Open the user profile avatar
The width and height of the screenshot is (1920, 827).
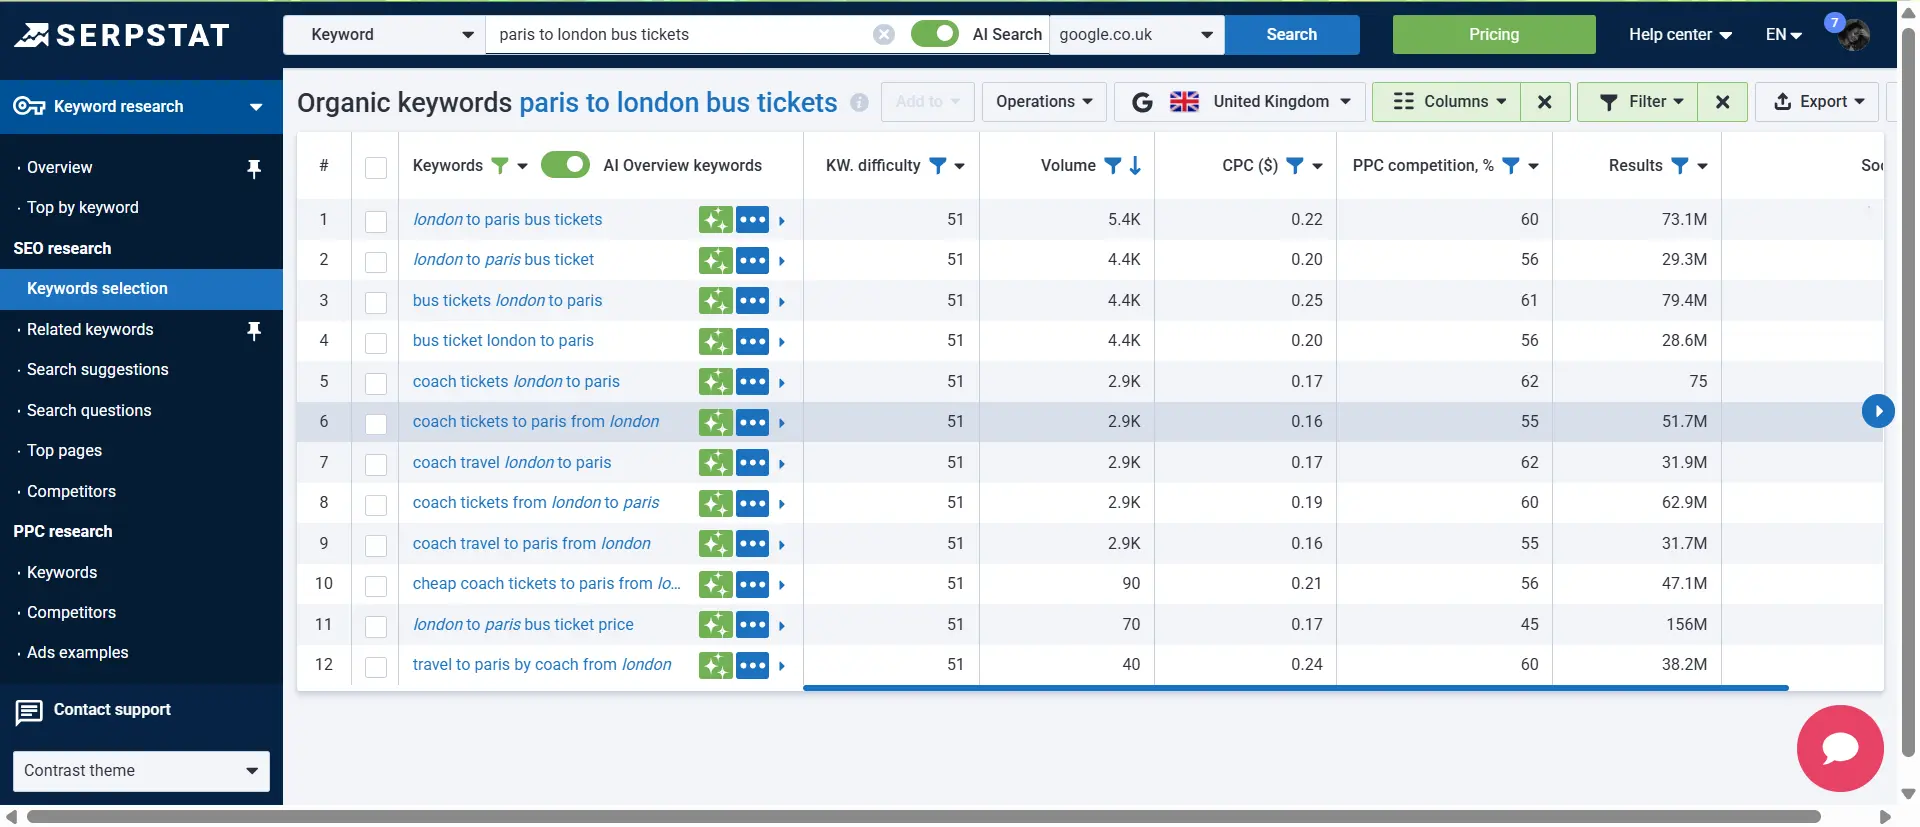[x=1854, y=36]
